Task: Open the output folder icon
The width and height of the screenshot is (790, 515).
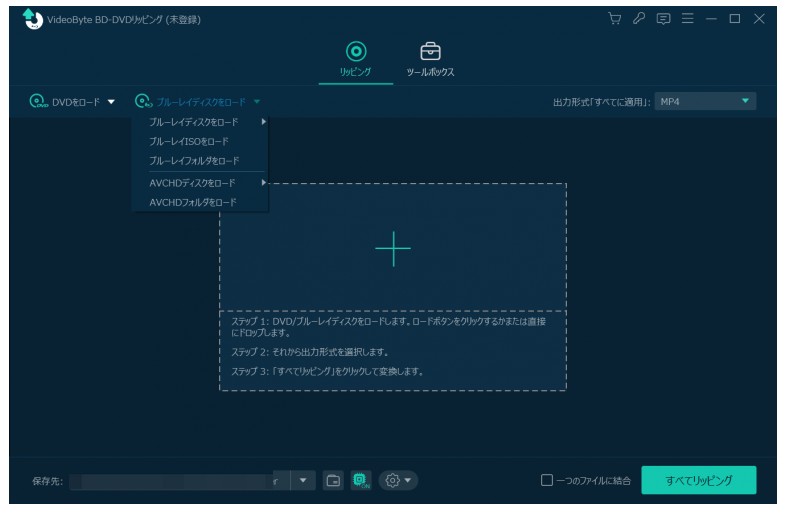Action: [333, 481]
